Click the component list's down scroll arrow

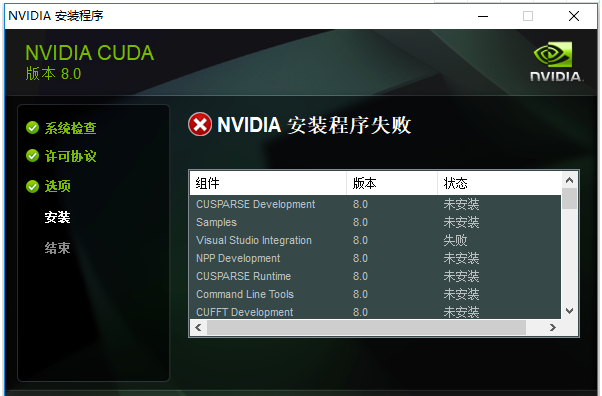[569, 311]
